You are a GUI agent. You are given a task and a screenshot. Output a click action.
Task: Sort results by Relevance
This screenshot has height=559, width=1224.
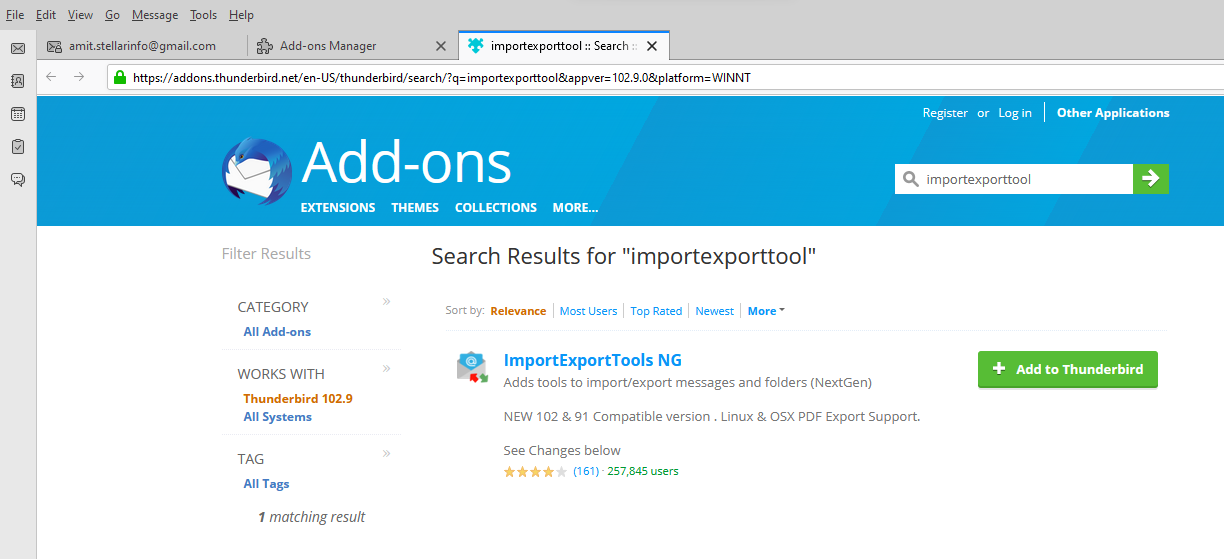518,311
